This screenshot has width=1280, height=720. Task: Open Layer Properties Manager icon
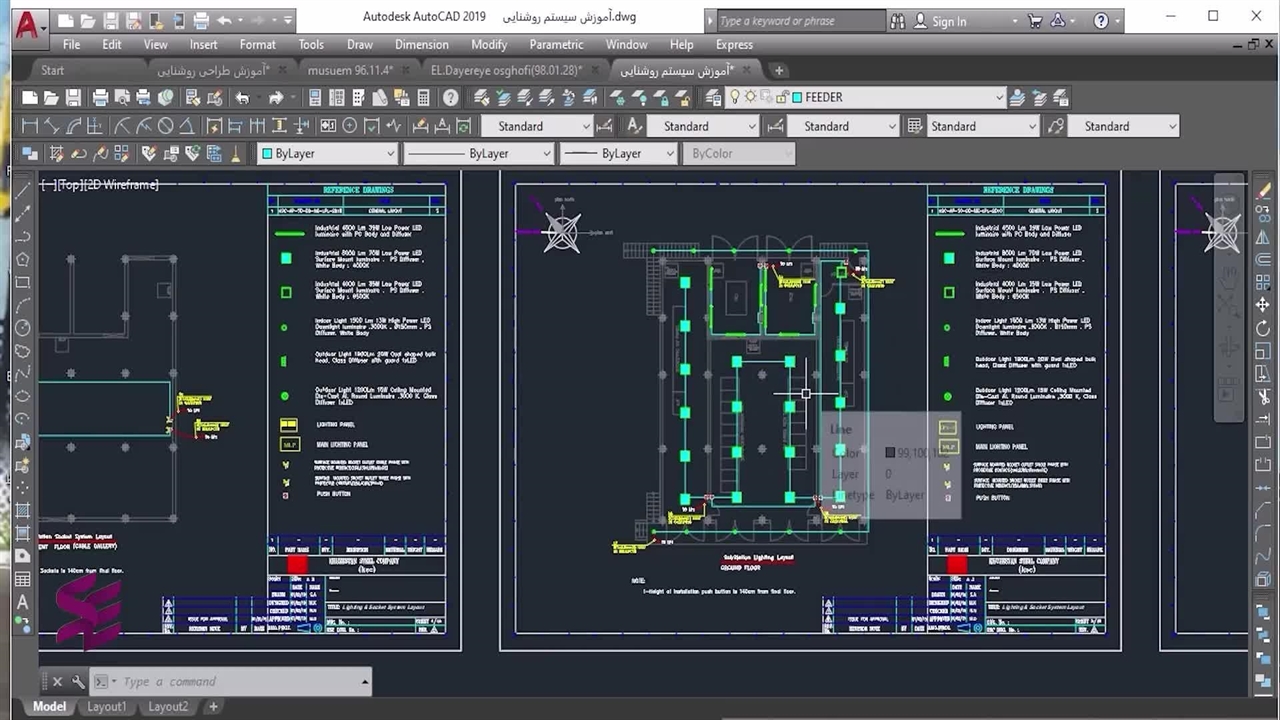pos(713,97)
